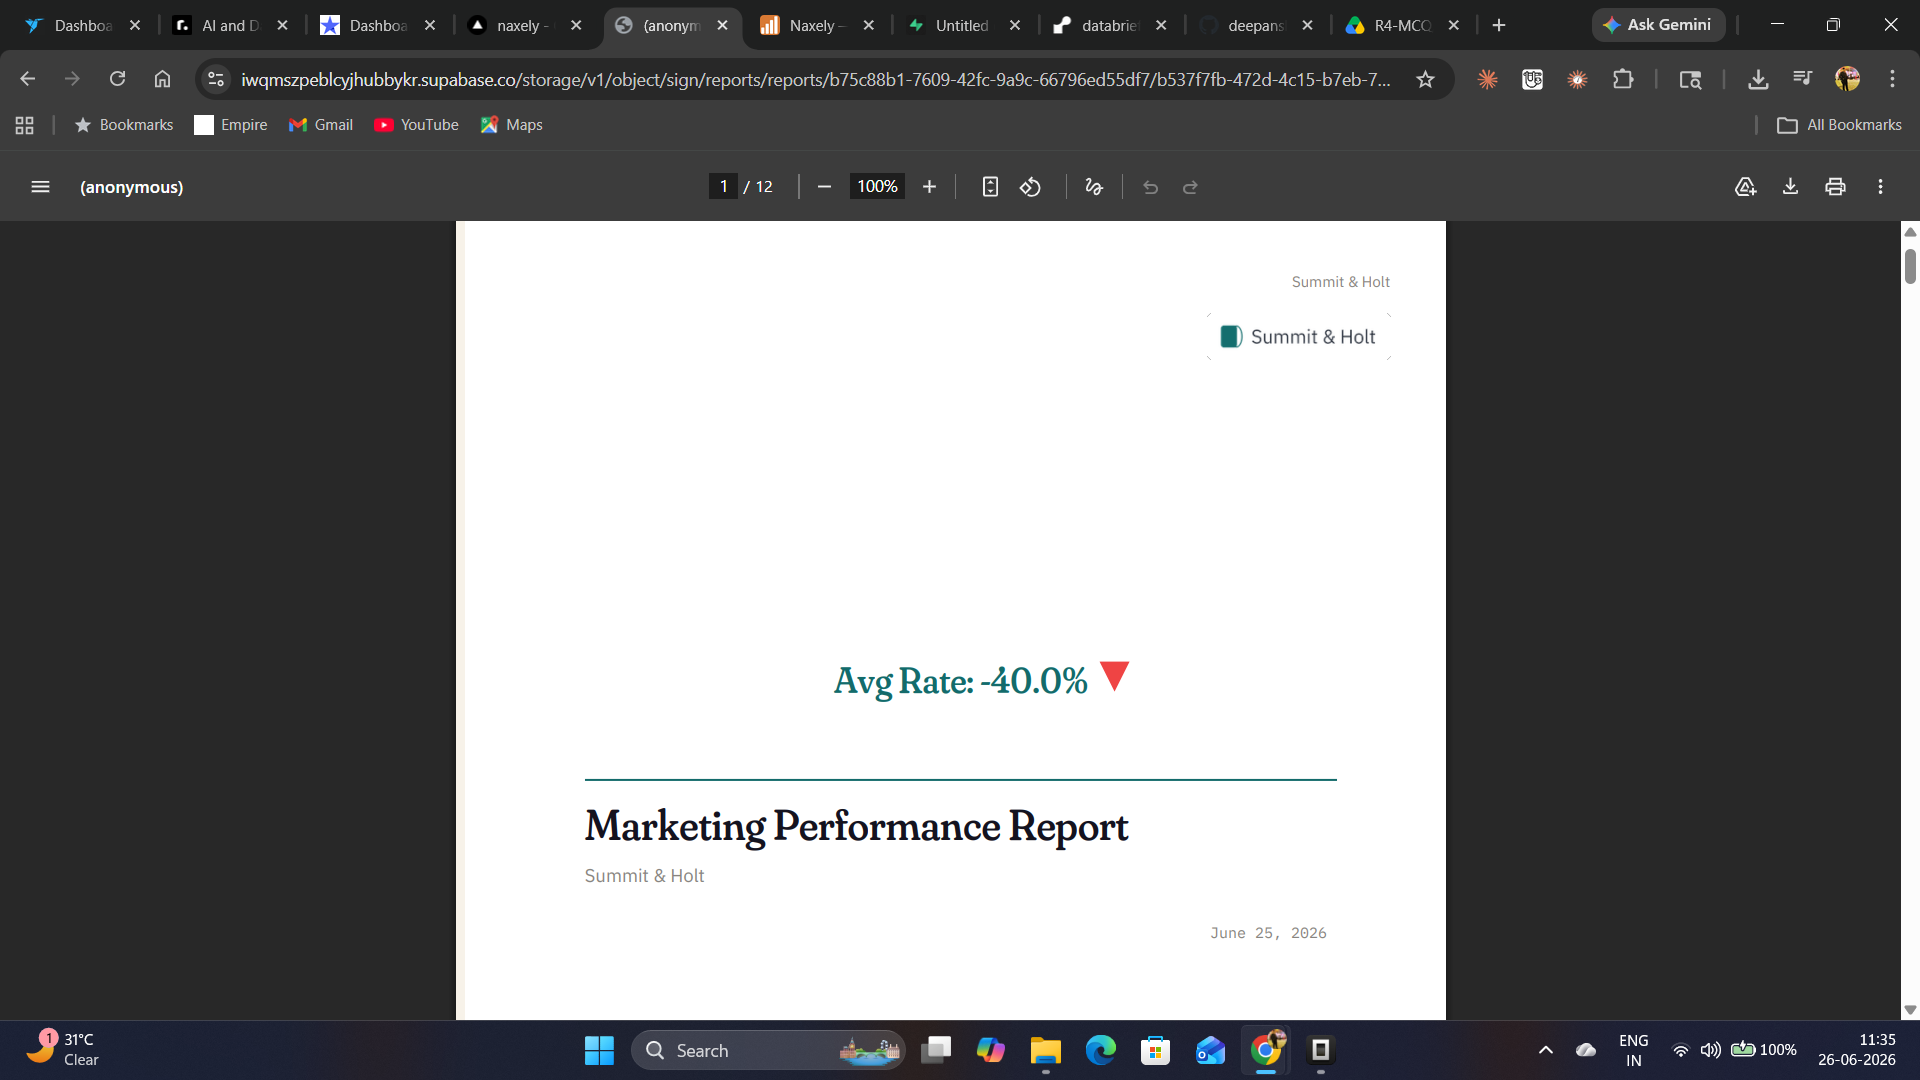Open the browser home page
The width and height of the screenshot is (1920, 1080).
click(162, 79)
